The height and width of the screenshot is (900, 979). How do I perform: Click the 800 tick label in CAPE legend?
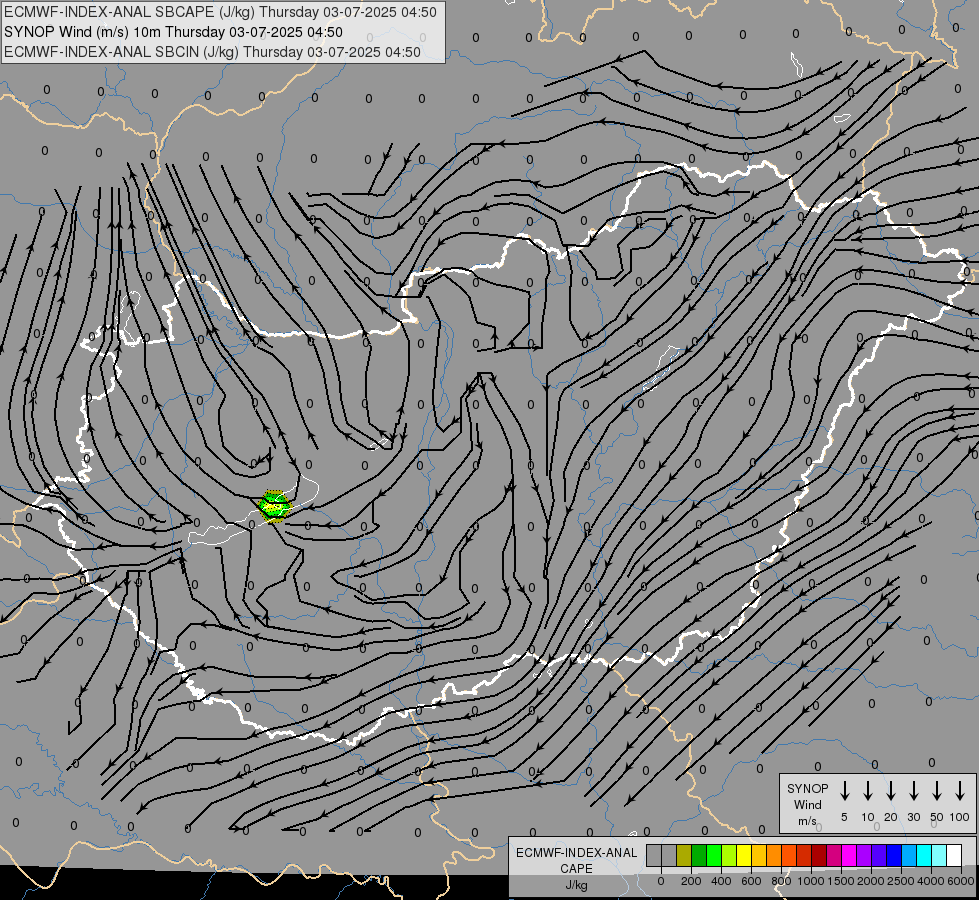click(781, 881)
